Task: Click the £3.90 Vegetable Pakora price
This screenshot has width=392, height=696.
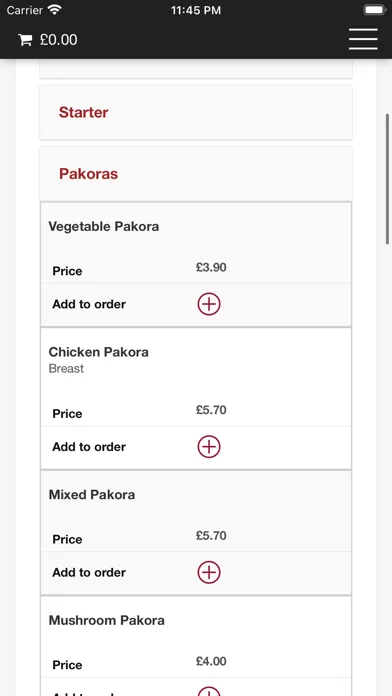Action: pos(211,267)
